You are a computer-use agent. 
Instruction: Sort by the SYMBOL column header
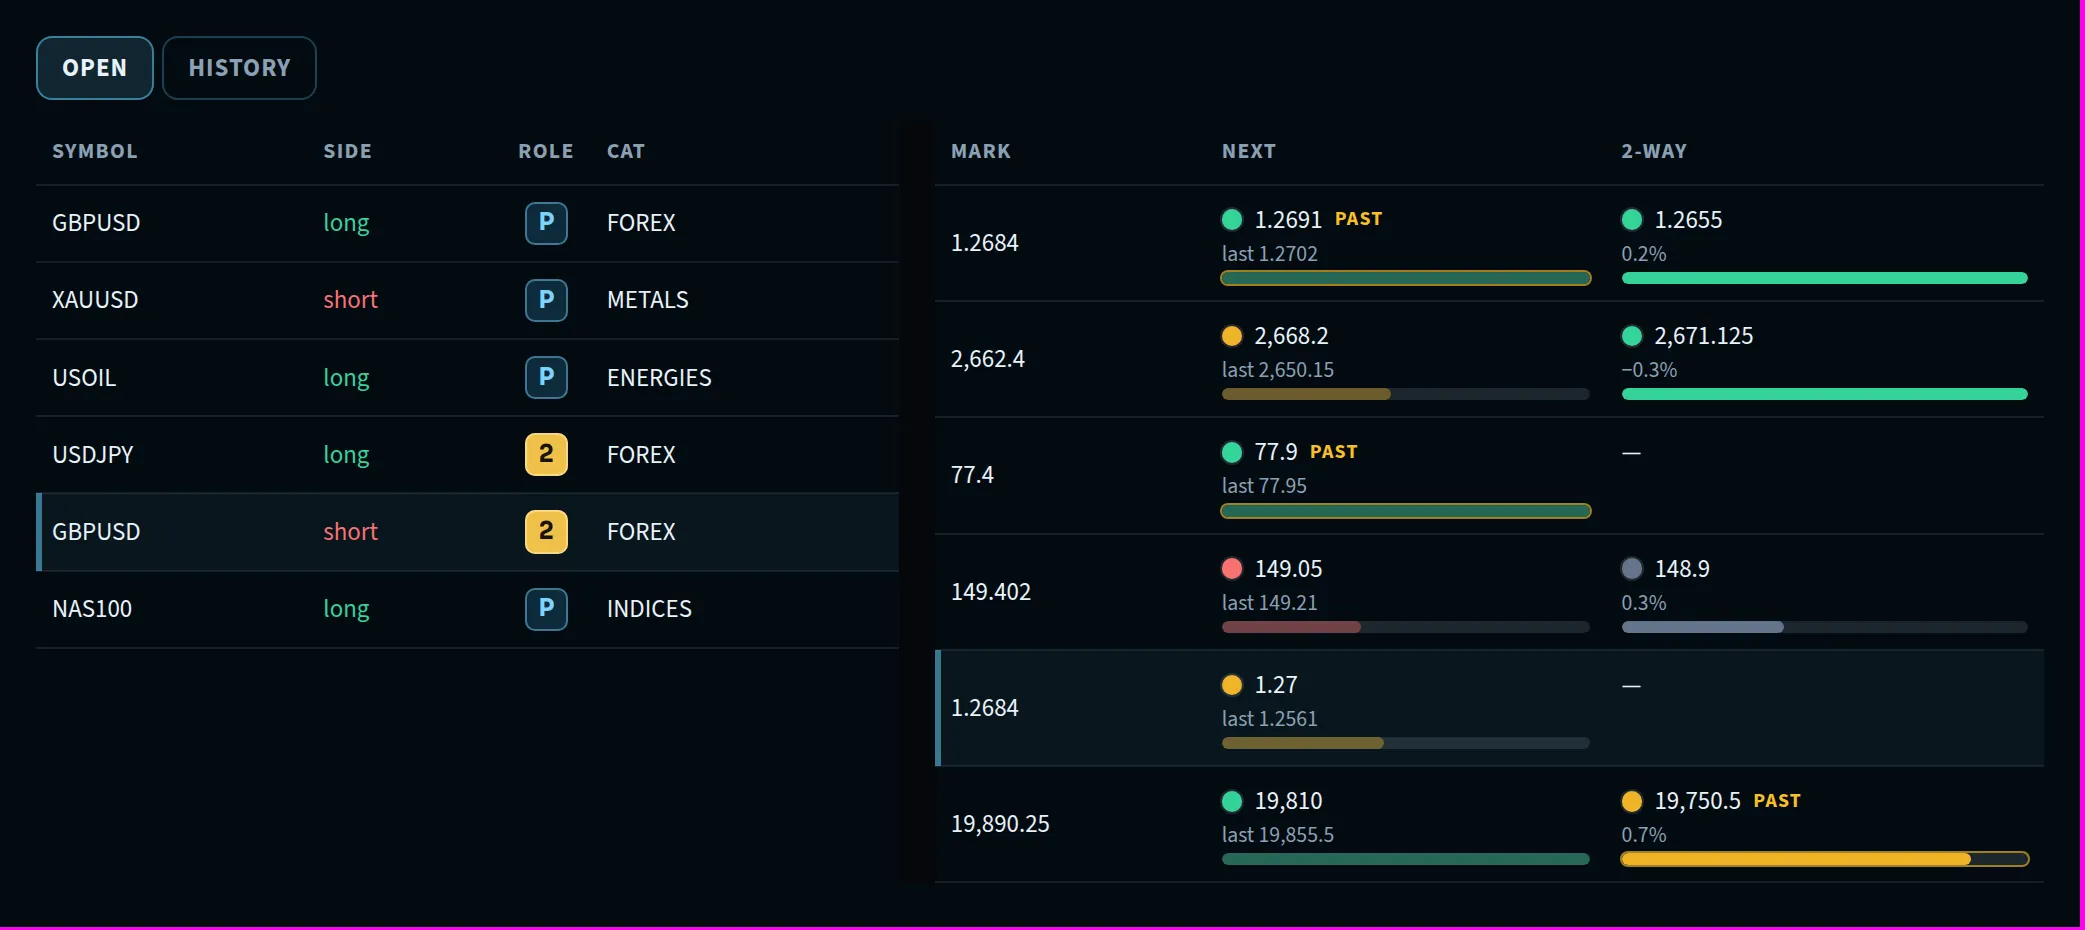(95, 151)
